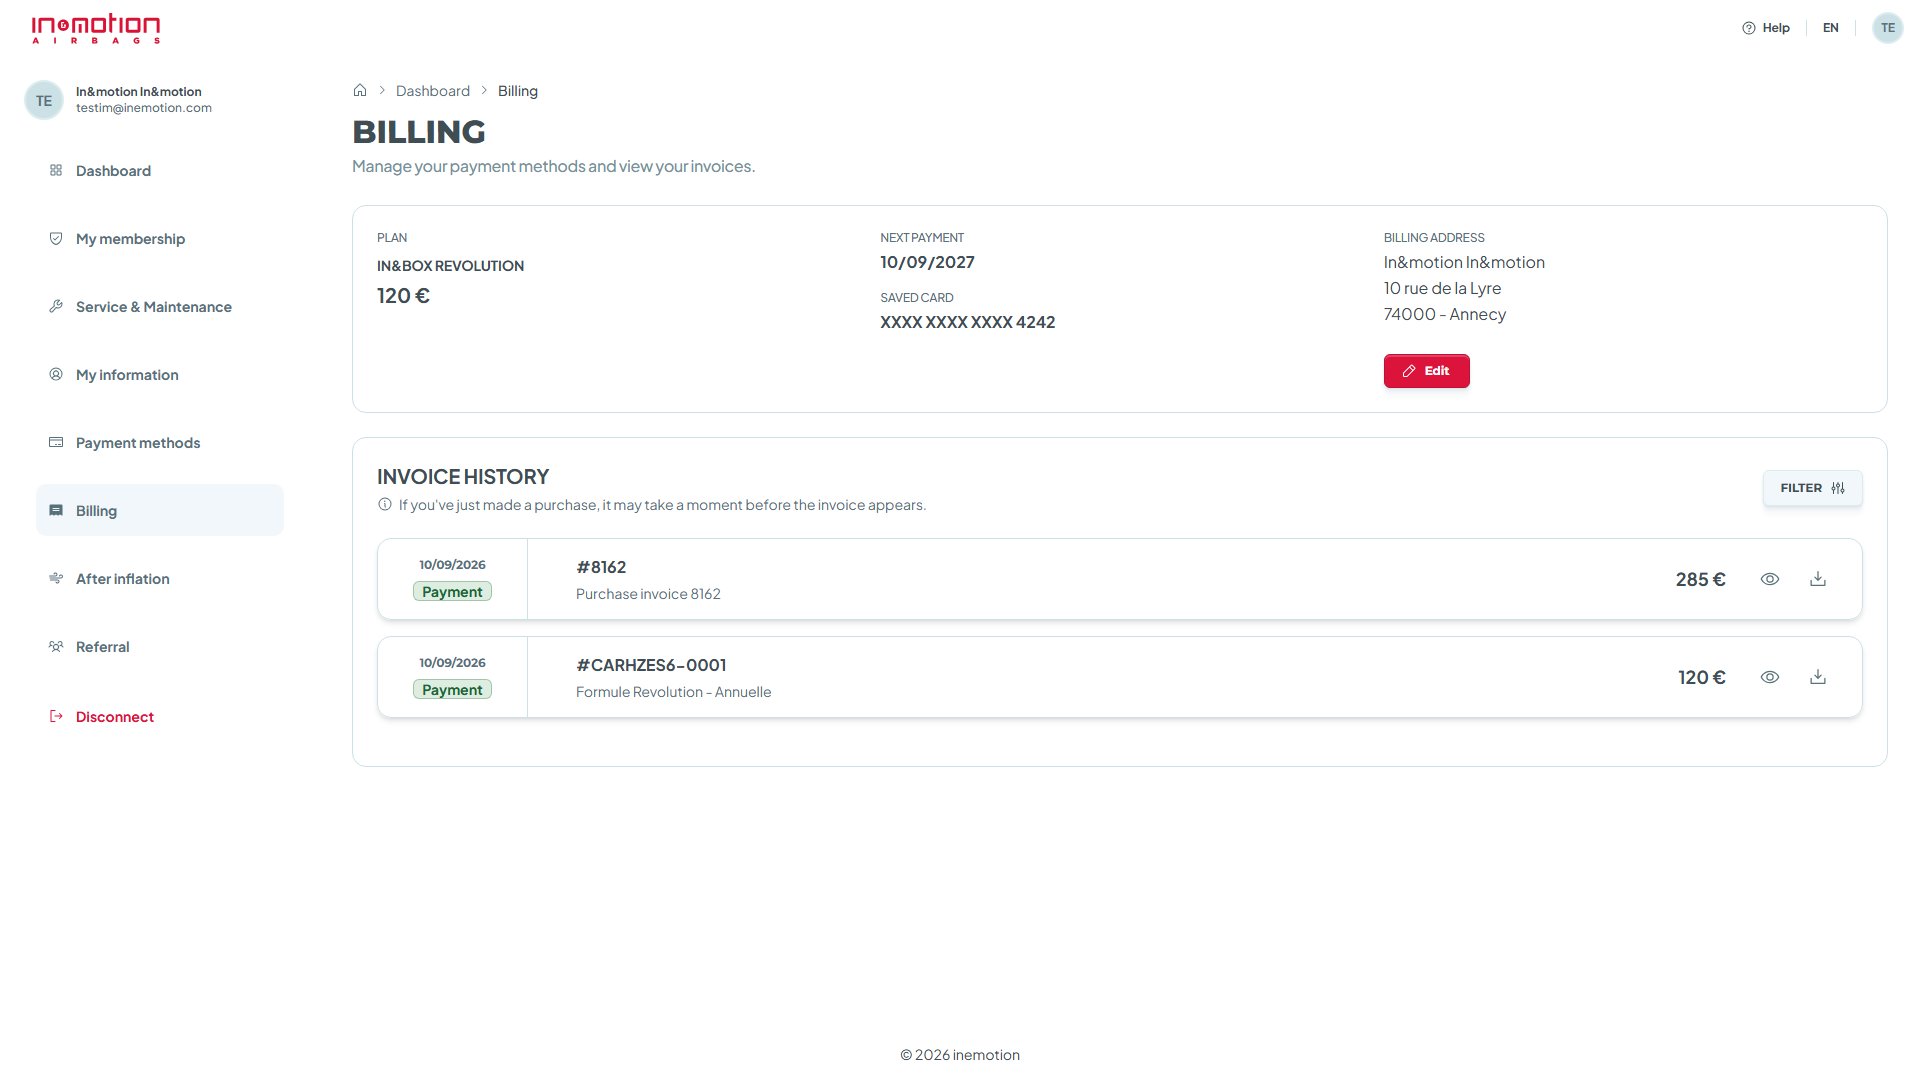Click the home icon in breadcrumb
Viewport: 1920px width, 1080px height.
point(360,90)
